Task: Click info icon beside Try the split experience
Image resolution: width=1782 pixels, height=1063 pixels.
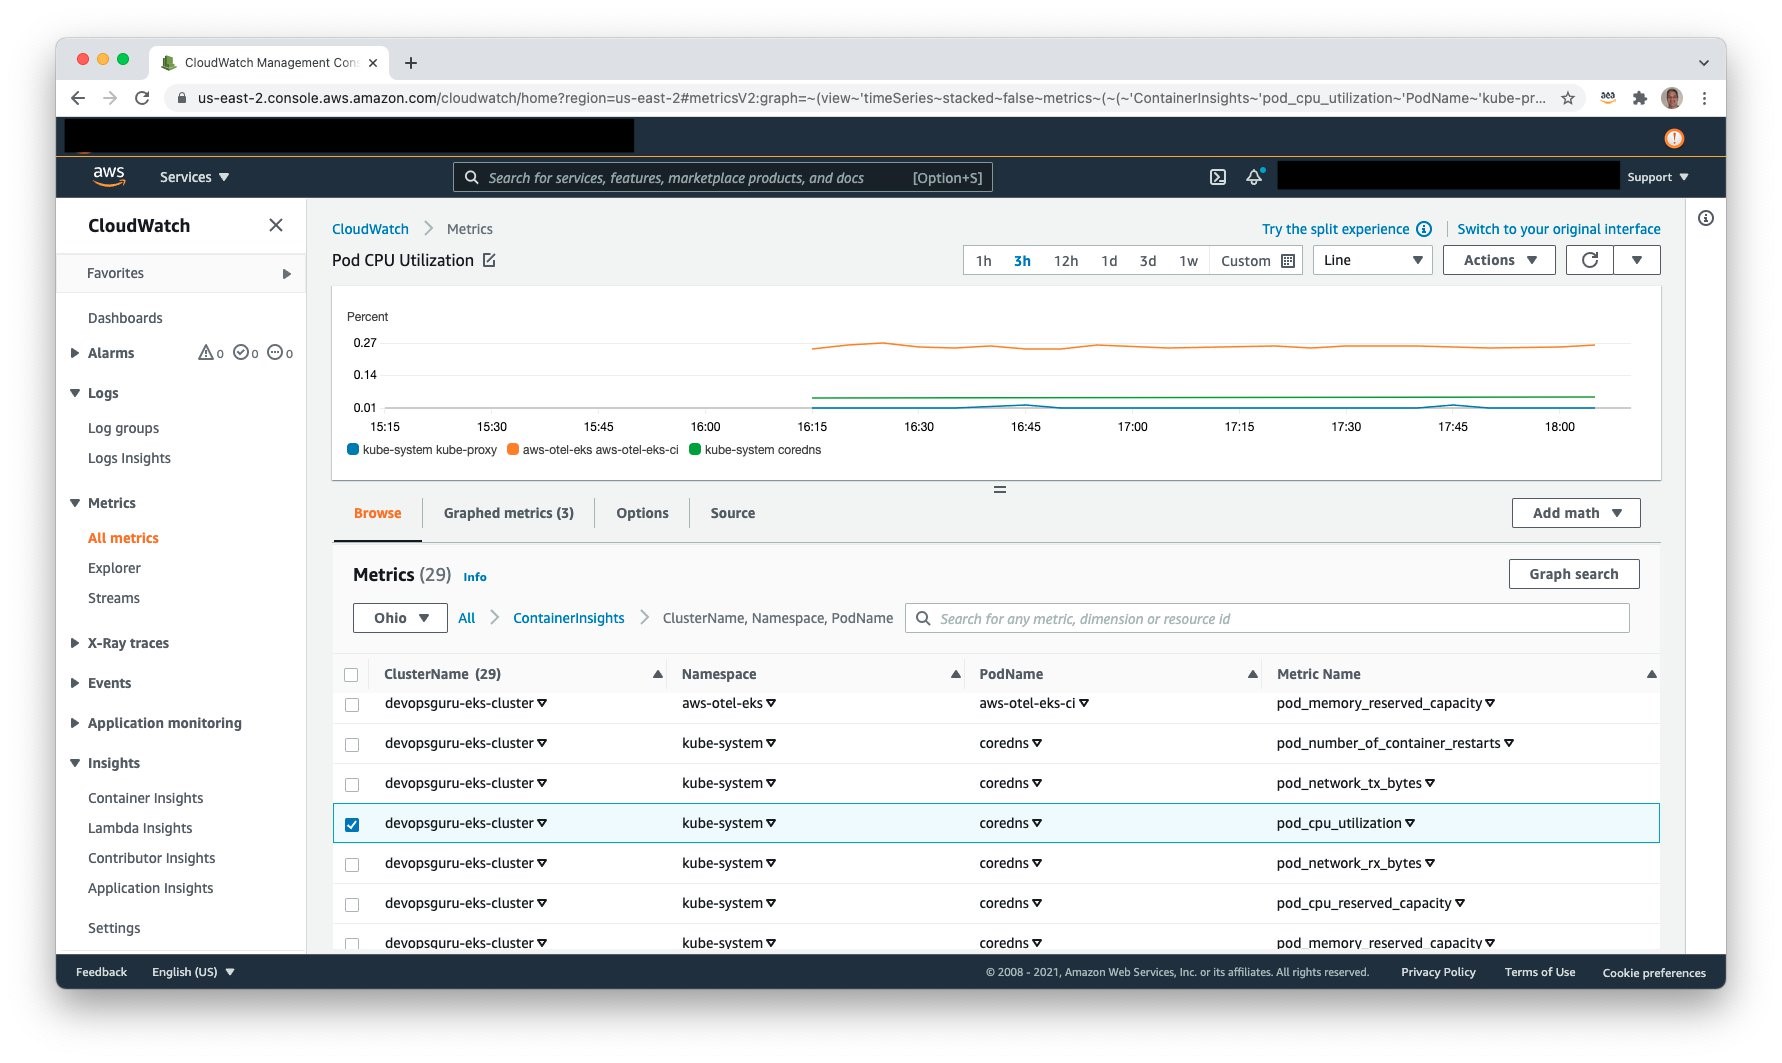Action: [1424, 229]
